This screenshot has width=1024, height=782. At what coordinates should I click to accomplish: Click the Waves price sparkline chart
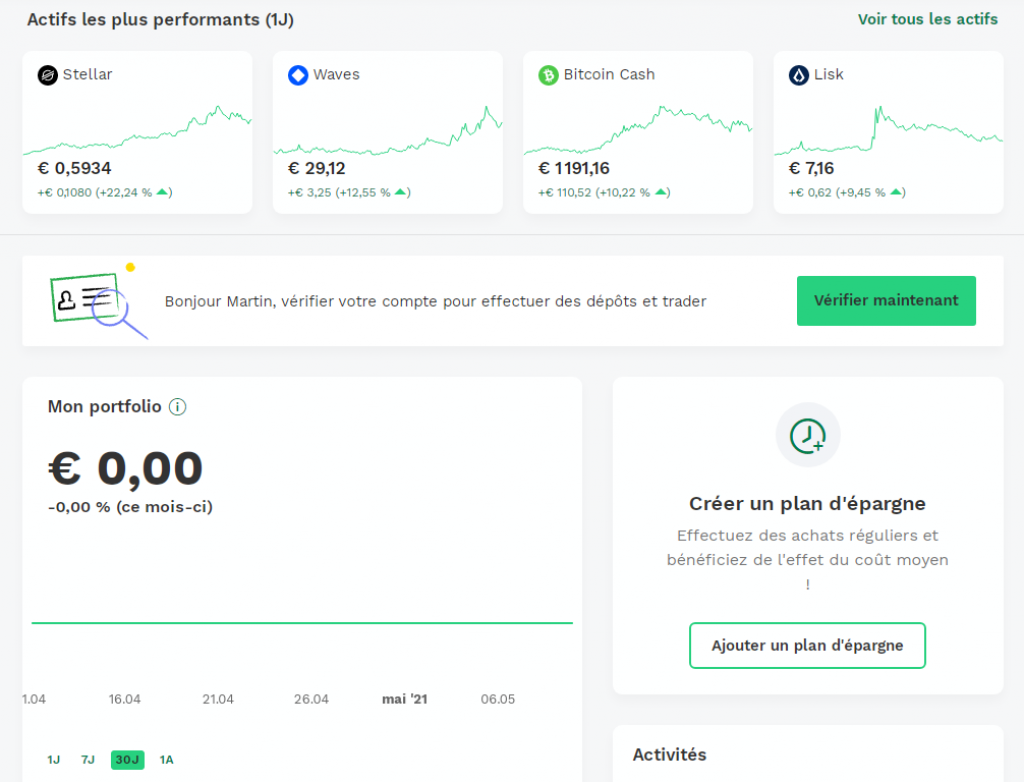pos(387,132)
